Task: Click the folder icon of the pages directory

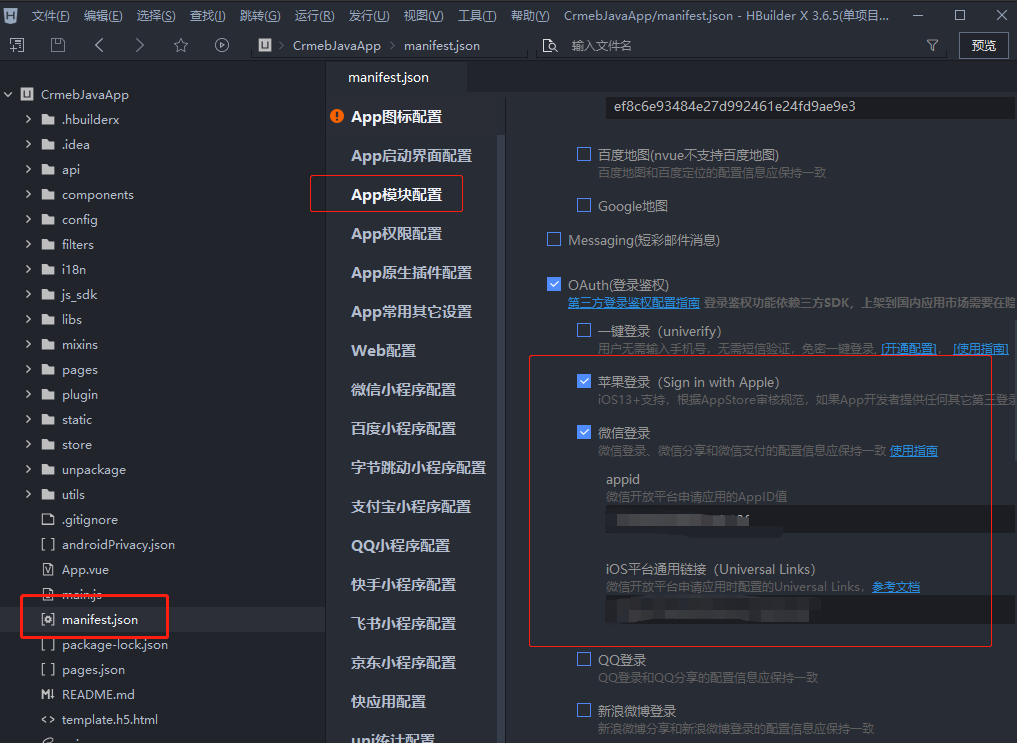Action: [48, 370]
